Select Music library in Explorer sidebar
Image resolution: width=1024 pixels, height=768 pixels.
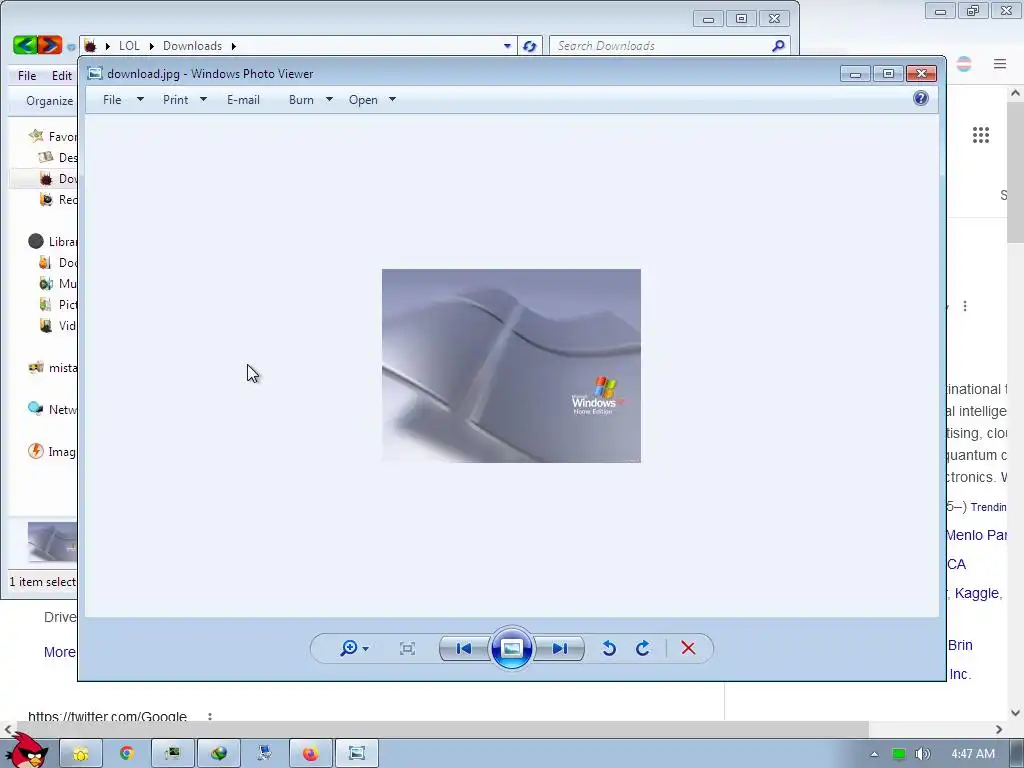point(57,283)
